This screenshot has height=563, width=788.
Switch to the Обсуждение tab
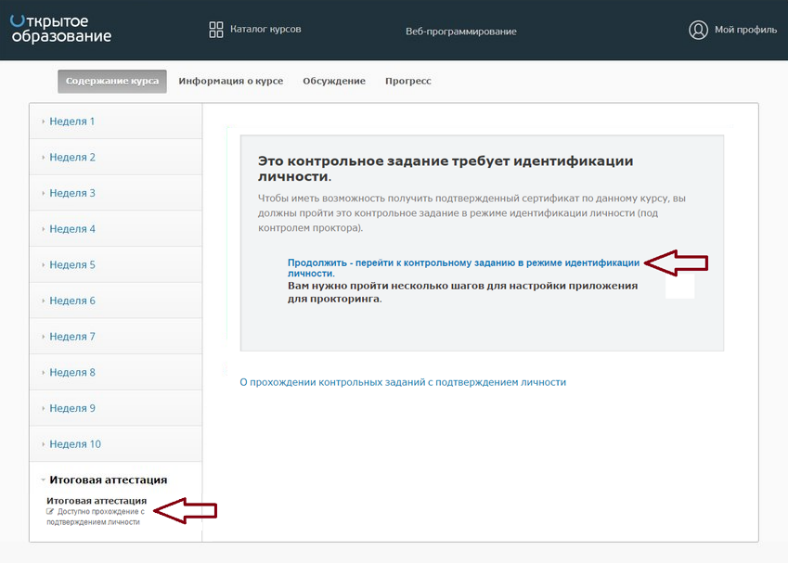334,81
